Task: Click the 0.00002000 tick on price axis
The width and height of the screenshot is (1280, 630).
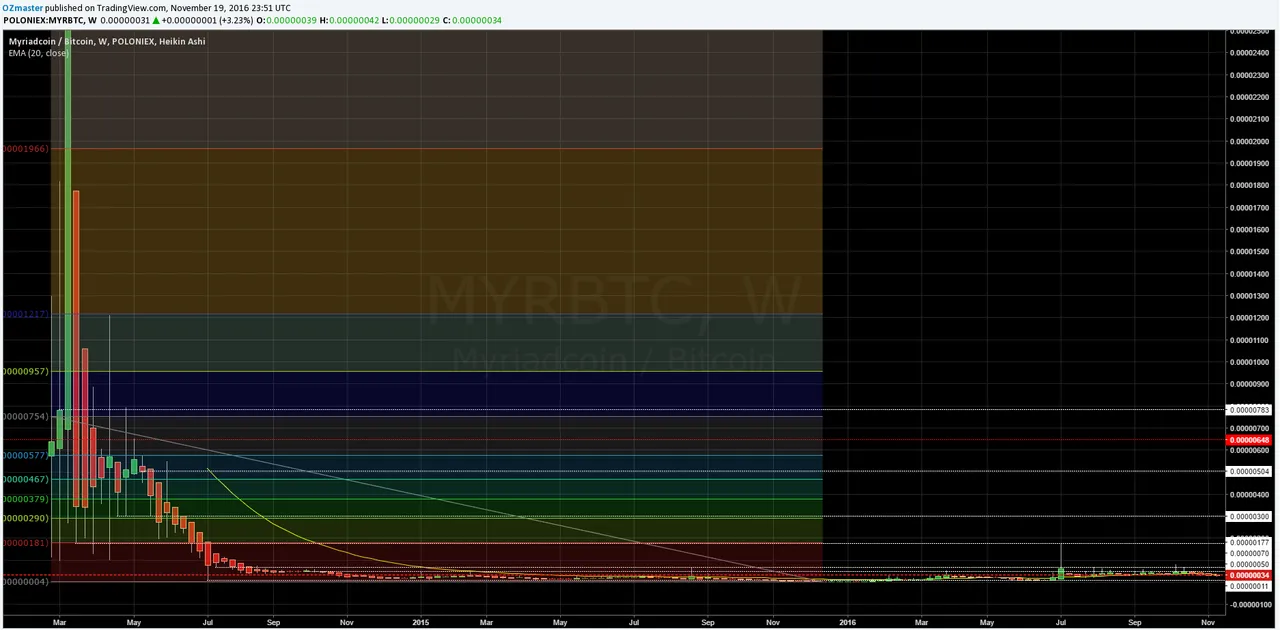Action: point(1251,141)
